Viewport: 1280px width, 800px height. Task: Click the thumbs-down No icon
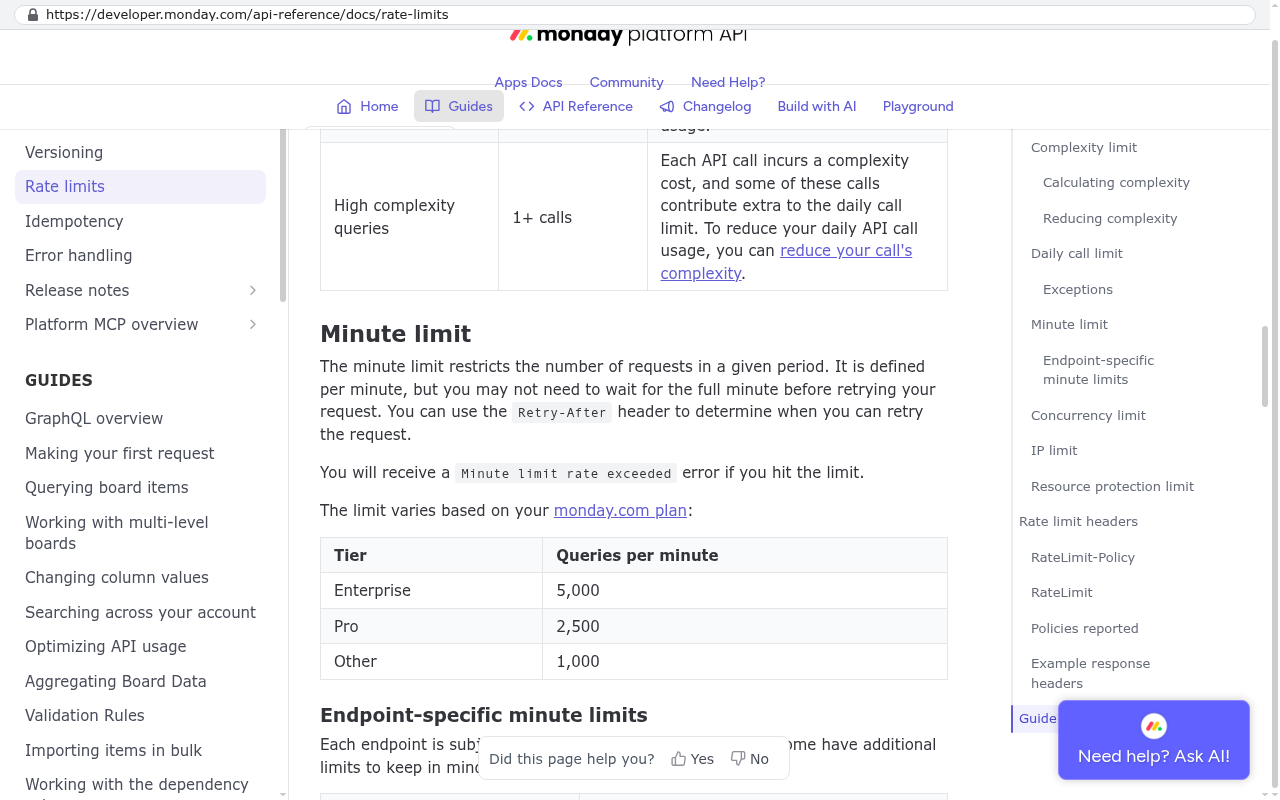[738, 759]
